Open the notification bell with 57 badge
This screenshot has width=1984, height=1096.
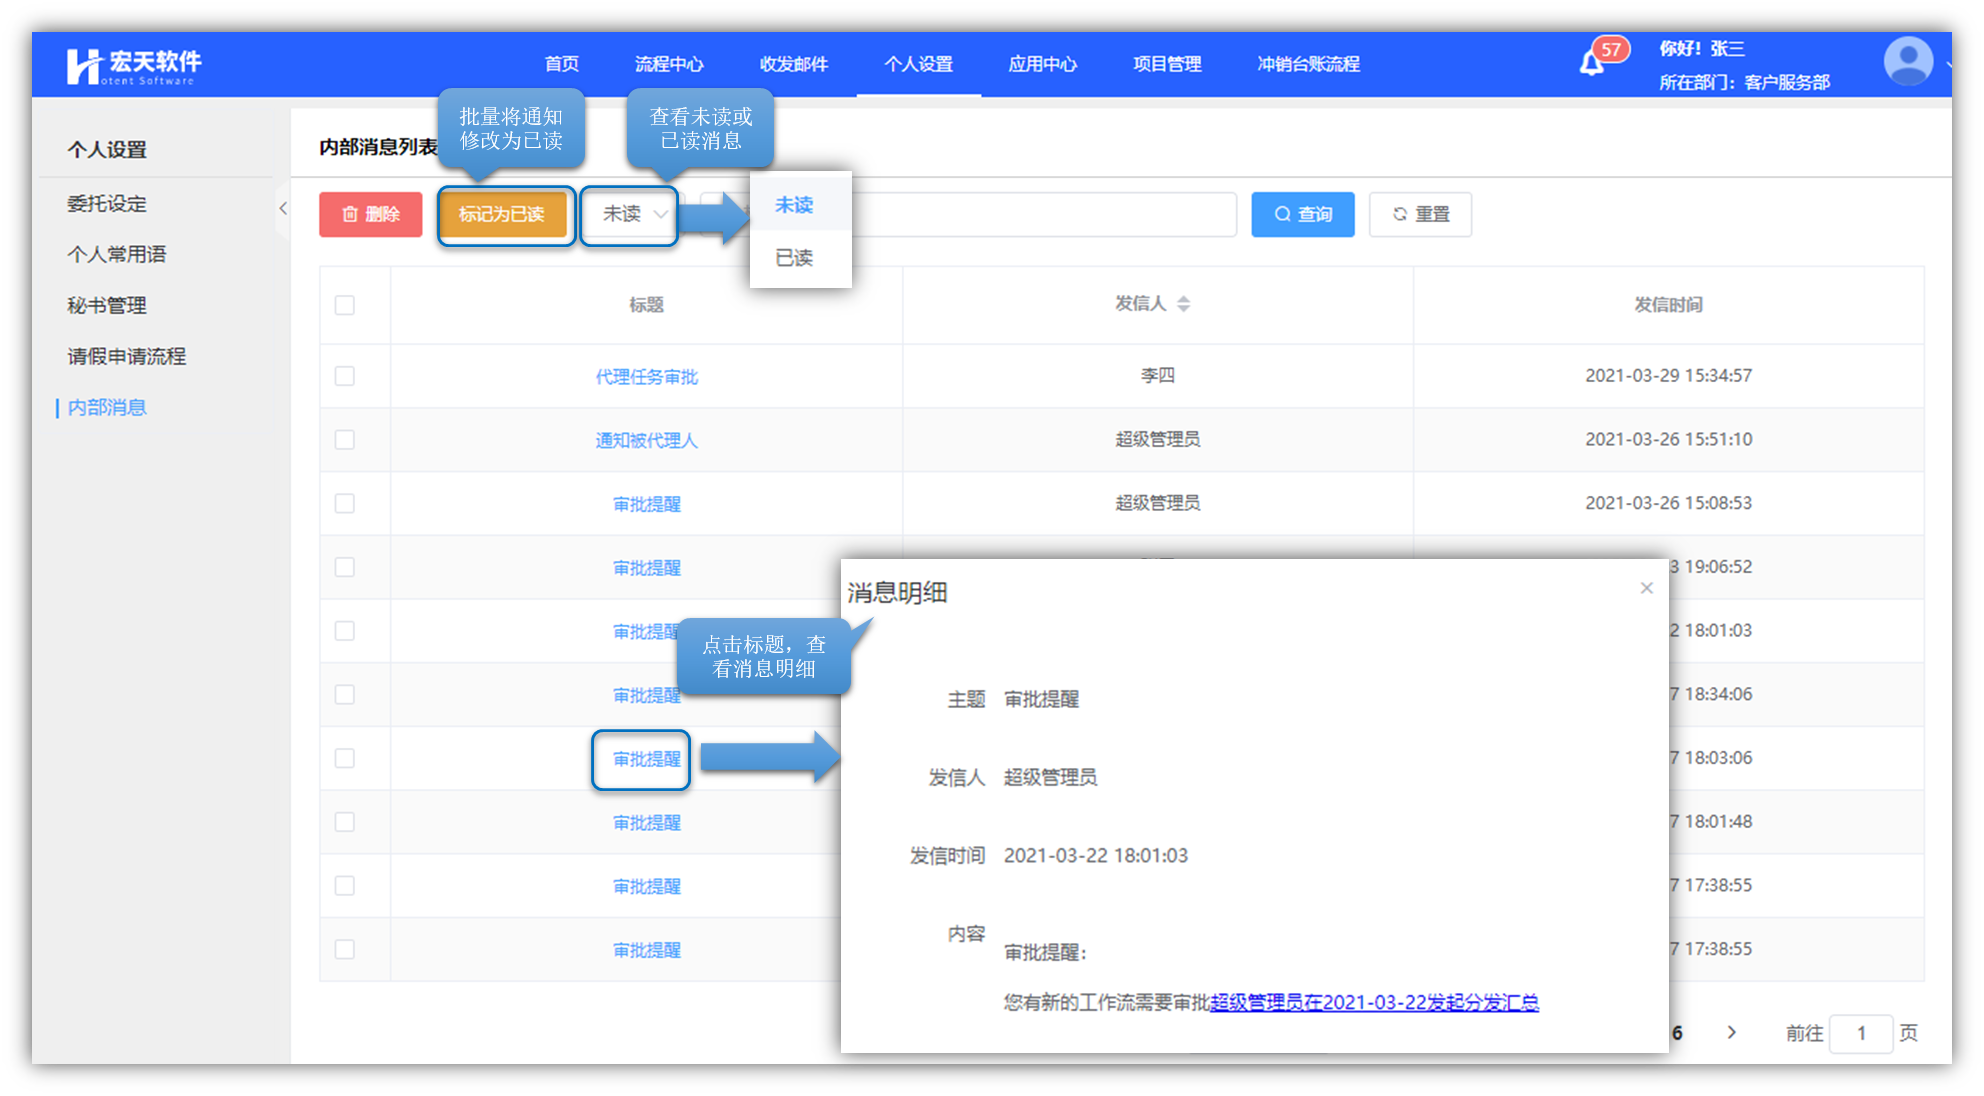tap(1592, 63)
